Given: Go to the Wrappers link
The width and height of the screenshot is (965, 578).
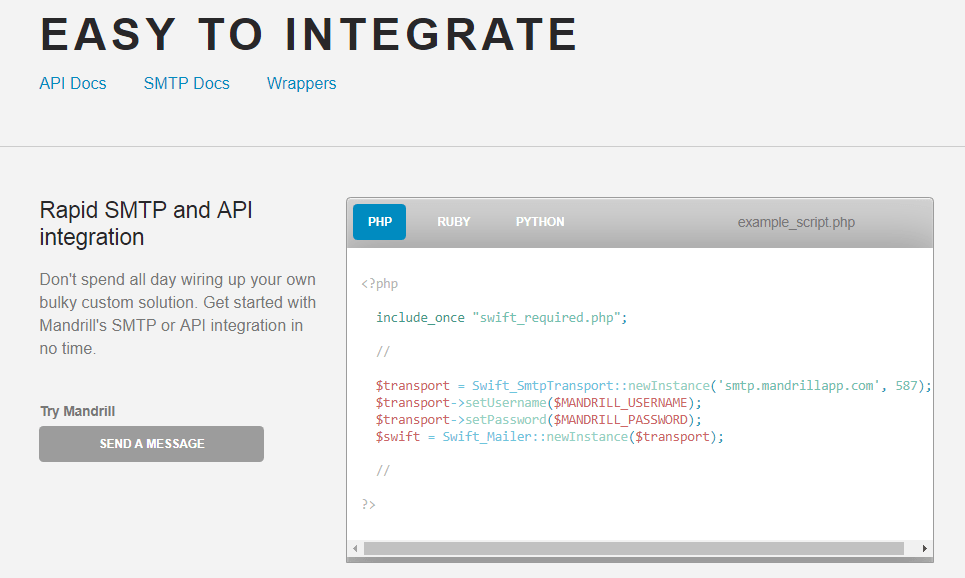Looking at the screenshot, I should [302, 83].
